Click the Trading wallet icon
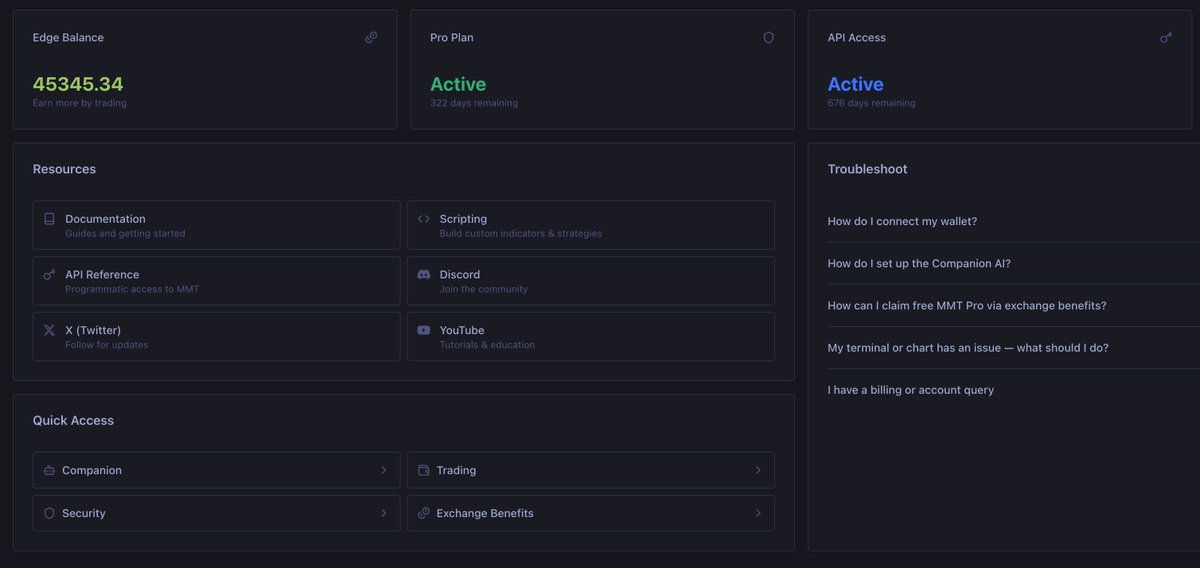 pyautogui.click(x=424, y=470)
